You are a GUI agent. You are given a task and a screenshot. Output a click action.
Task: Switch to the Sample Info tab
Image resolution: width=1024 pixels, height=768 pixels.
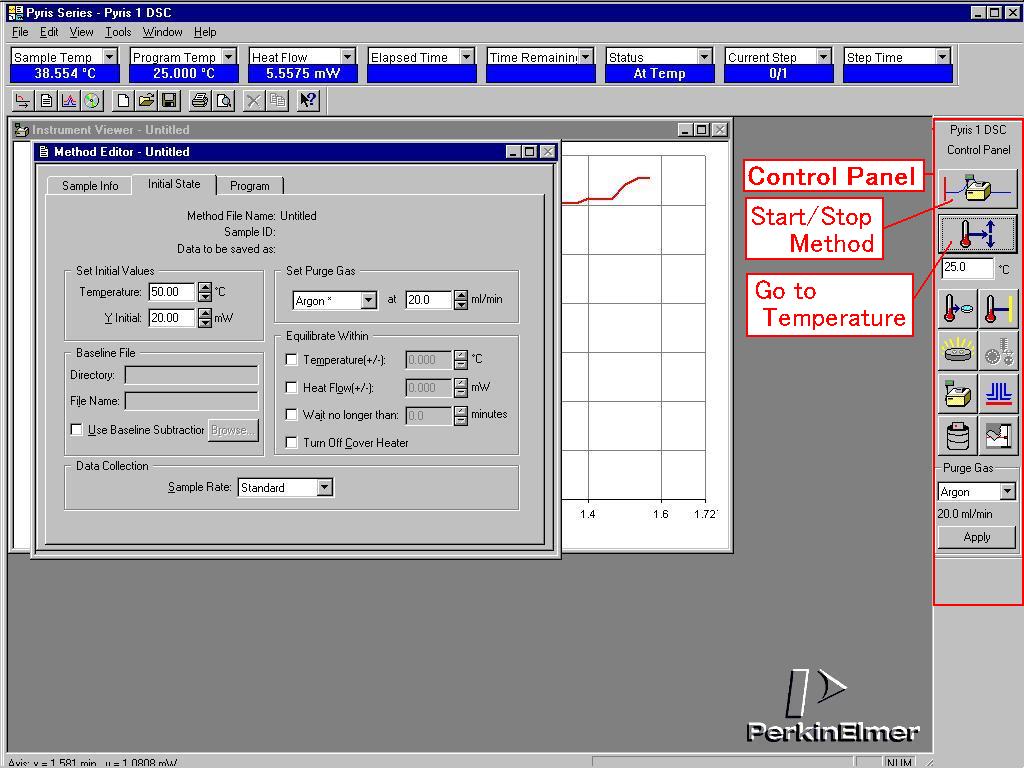[90, 185]
